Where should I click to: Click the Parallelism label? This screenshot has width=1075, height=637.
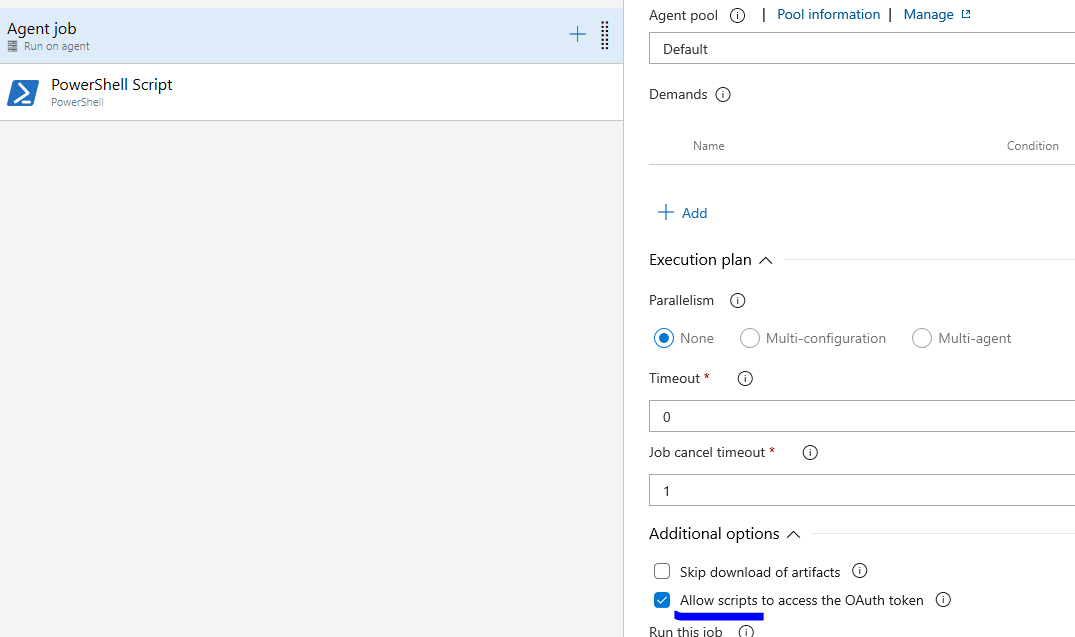(681, 300)
